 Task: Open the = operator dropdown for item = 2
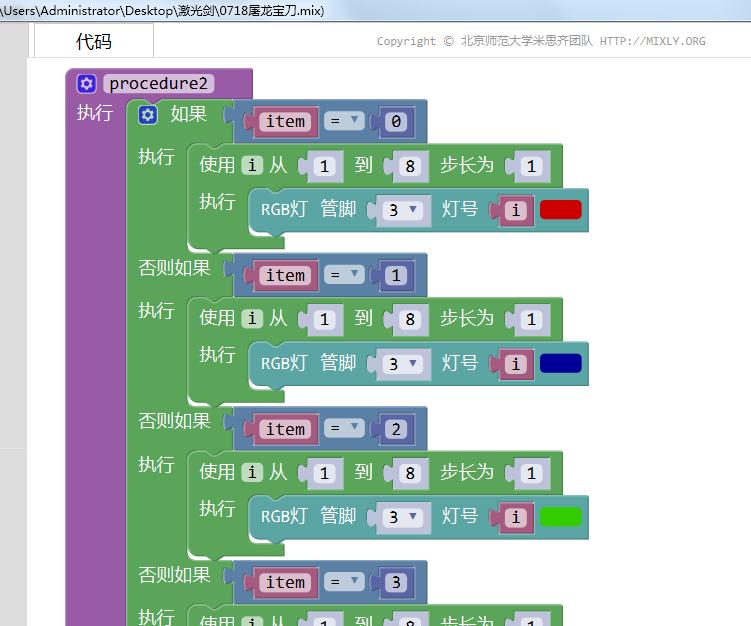pyautogui.click(x=344, y=429)
